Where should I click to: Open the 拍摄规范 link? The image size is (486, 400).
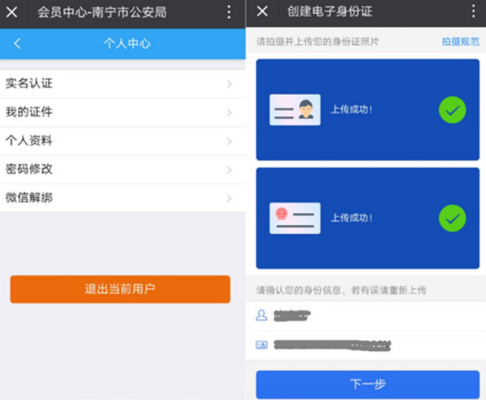tap(460, 42)
